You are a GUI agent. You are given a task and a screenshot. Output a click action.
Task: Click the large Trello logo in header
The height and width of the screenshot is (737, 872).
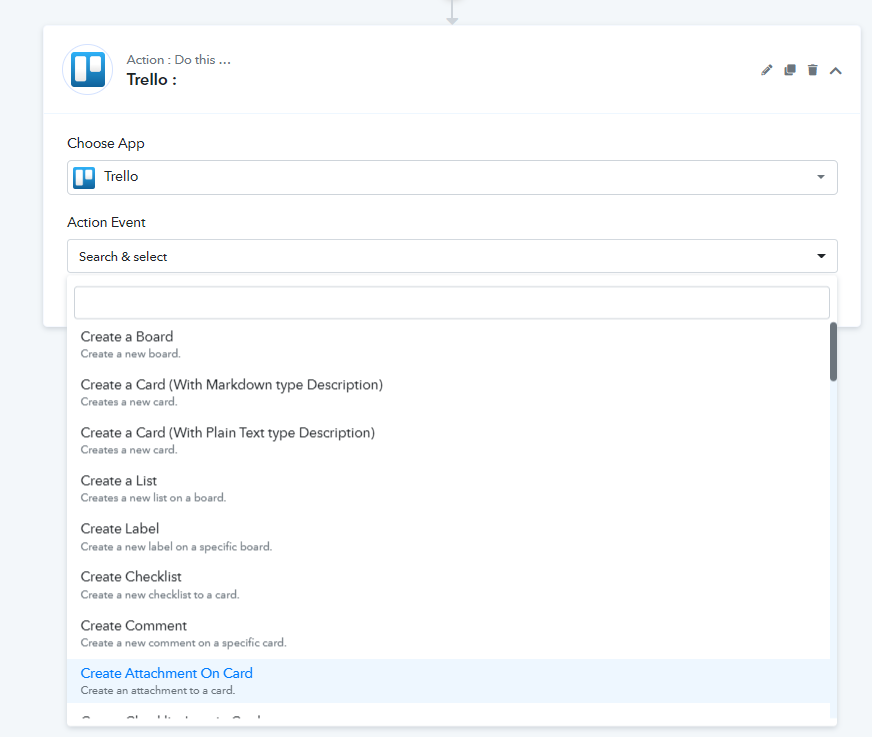click(88, 70)
